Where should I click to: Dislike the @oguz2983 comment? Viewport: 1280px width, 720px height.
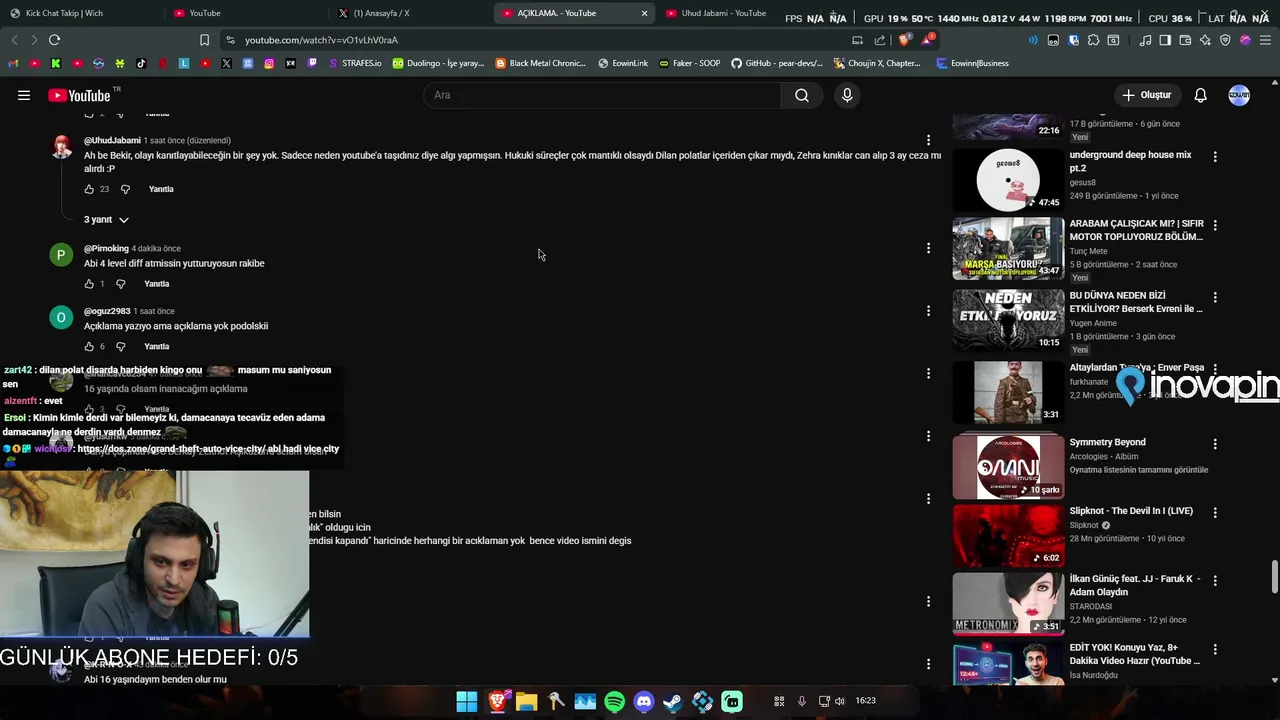[121, 346]
